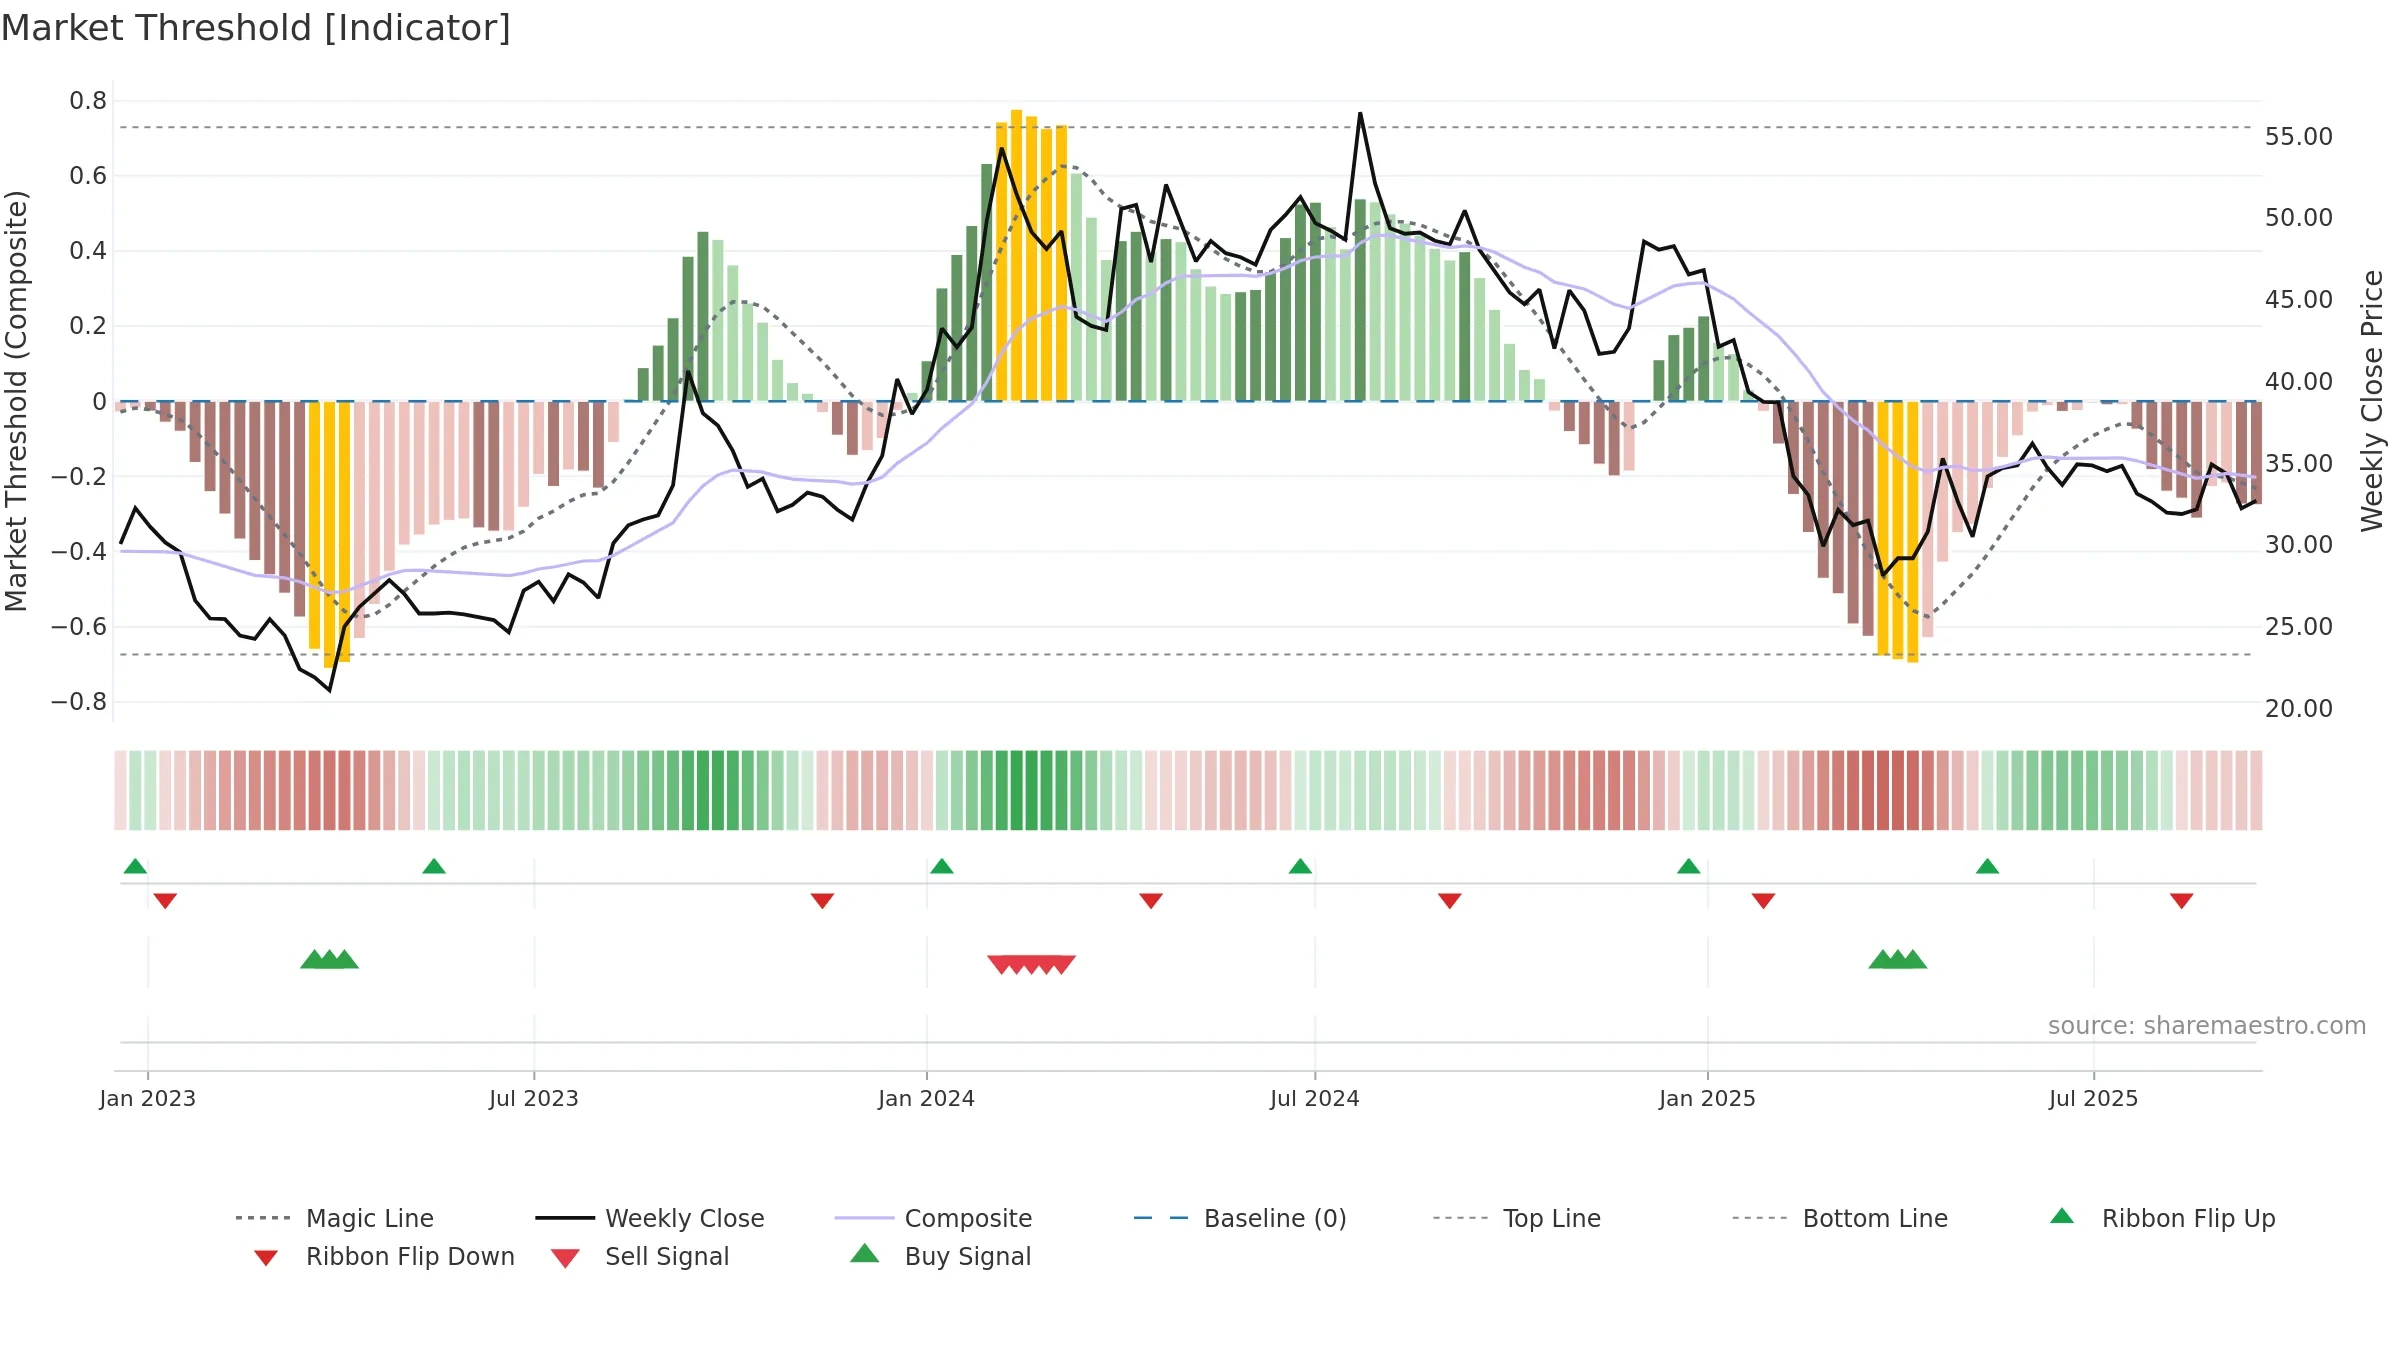The width and height of the screenshot is (2400, 1350).
Task: Toggle the Baseline (0) legend entry
Action: coord(1240,1218)
